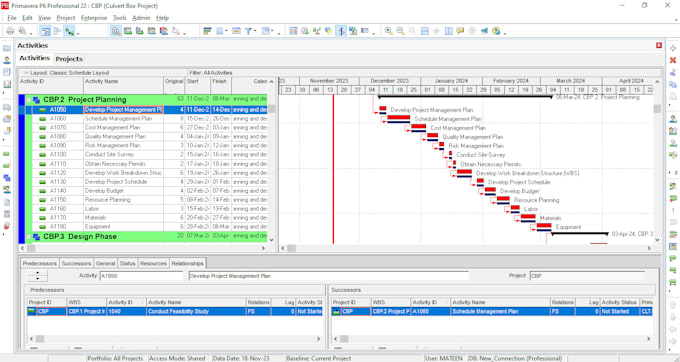The image size is (680, 362).
Task: Click the Assign Resources icon in right sidebar
Action: [x=673, y=118]
